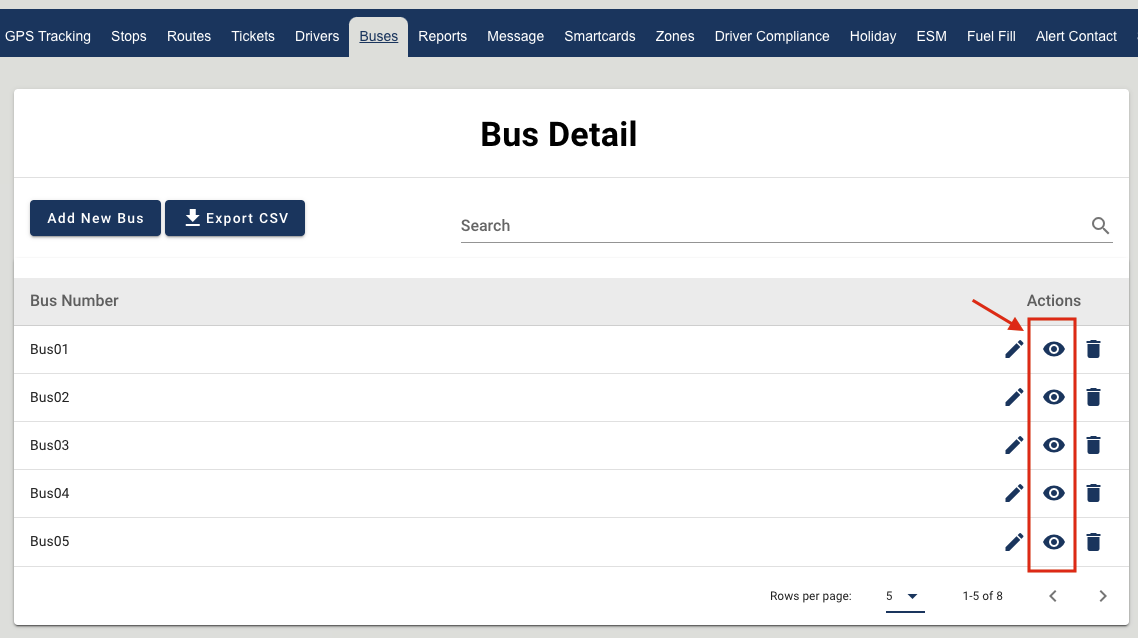The image size is (1138, 638).
Task: Delete Bus02 using the trash icon
Action: 1094,397
